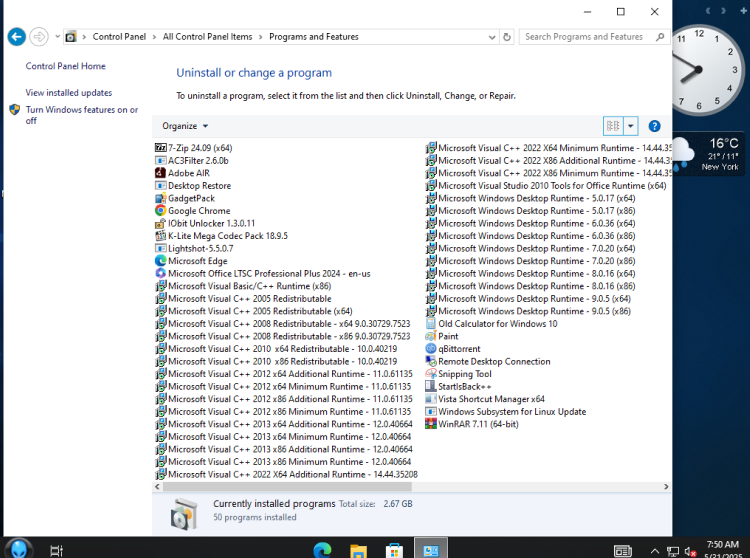
Task: Select the Adobe AIR icon
Action: (x=161, y=173)
